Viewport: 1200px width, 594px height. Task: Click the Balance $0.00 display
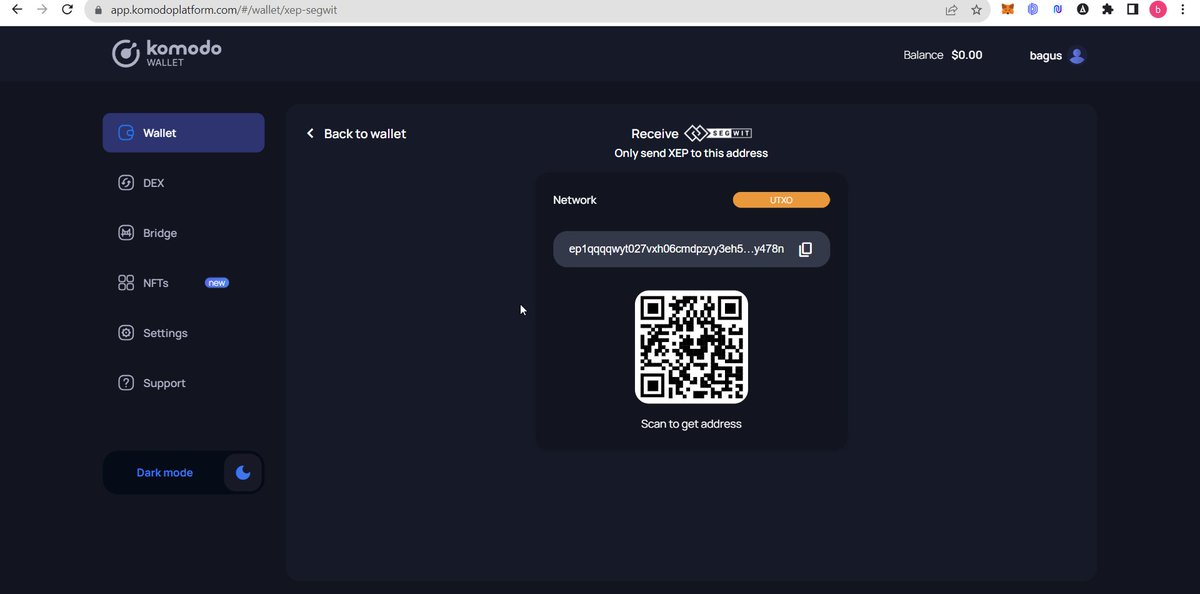tap(943, 55)
